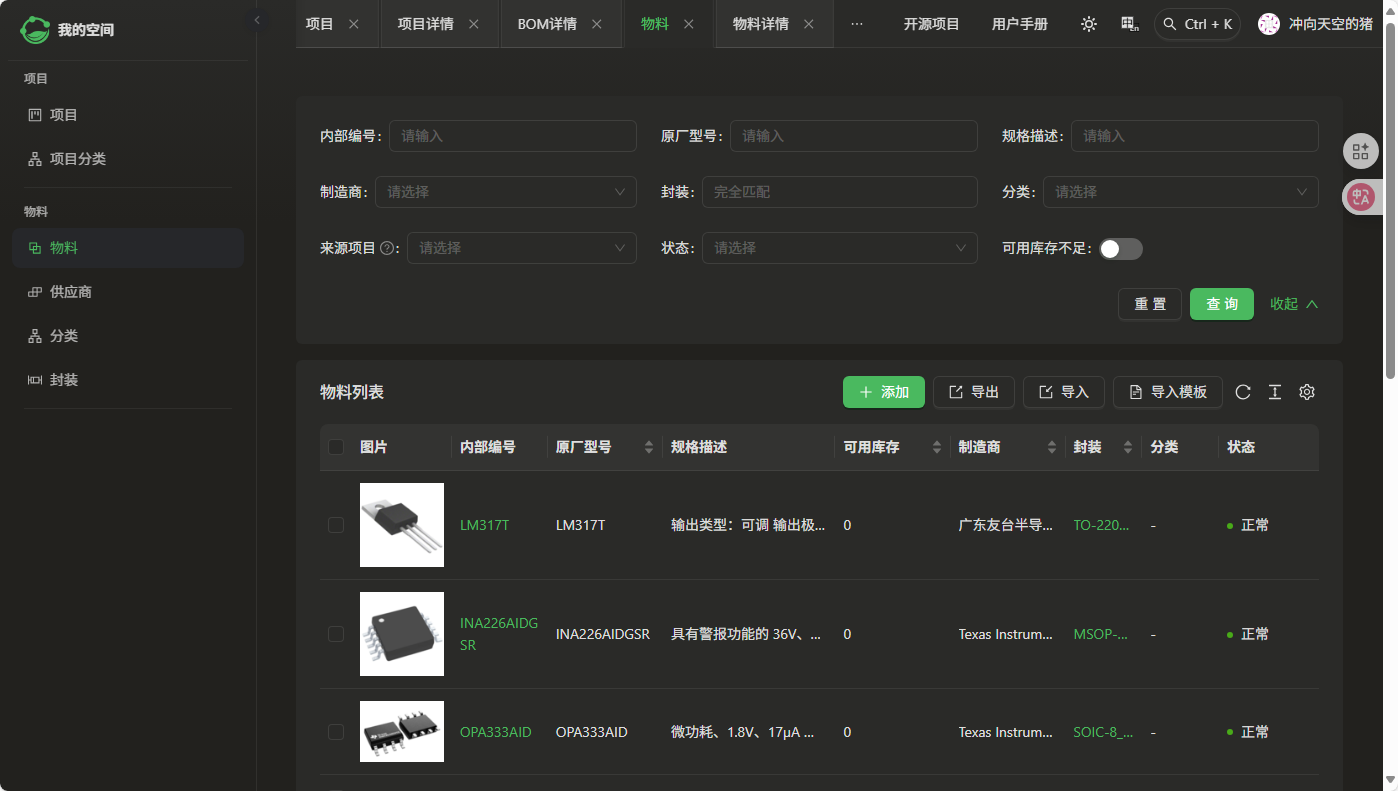Toggle the light/dark theme sun icon
This screenshot has width=1398, height=791.
pyautogui.click(x=1089, y=24)
